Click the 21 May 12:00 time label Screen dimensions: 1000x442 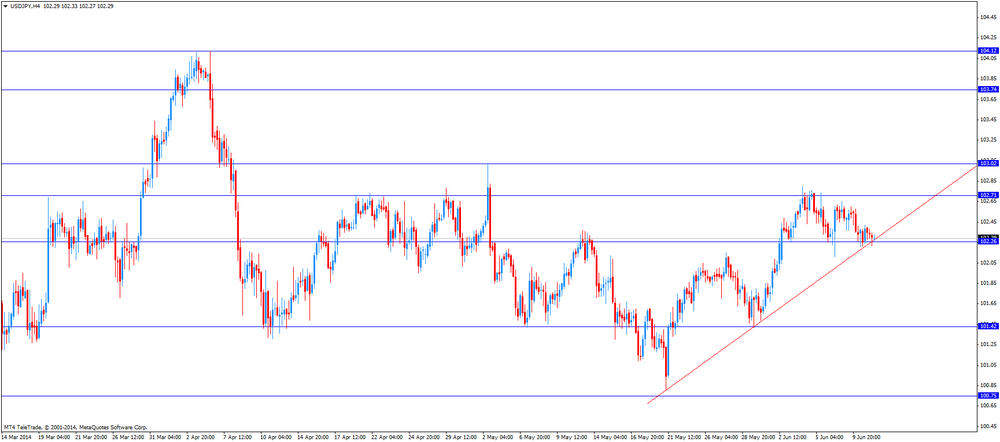pyautogui.click(x=684, y=438)
